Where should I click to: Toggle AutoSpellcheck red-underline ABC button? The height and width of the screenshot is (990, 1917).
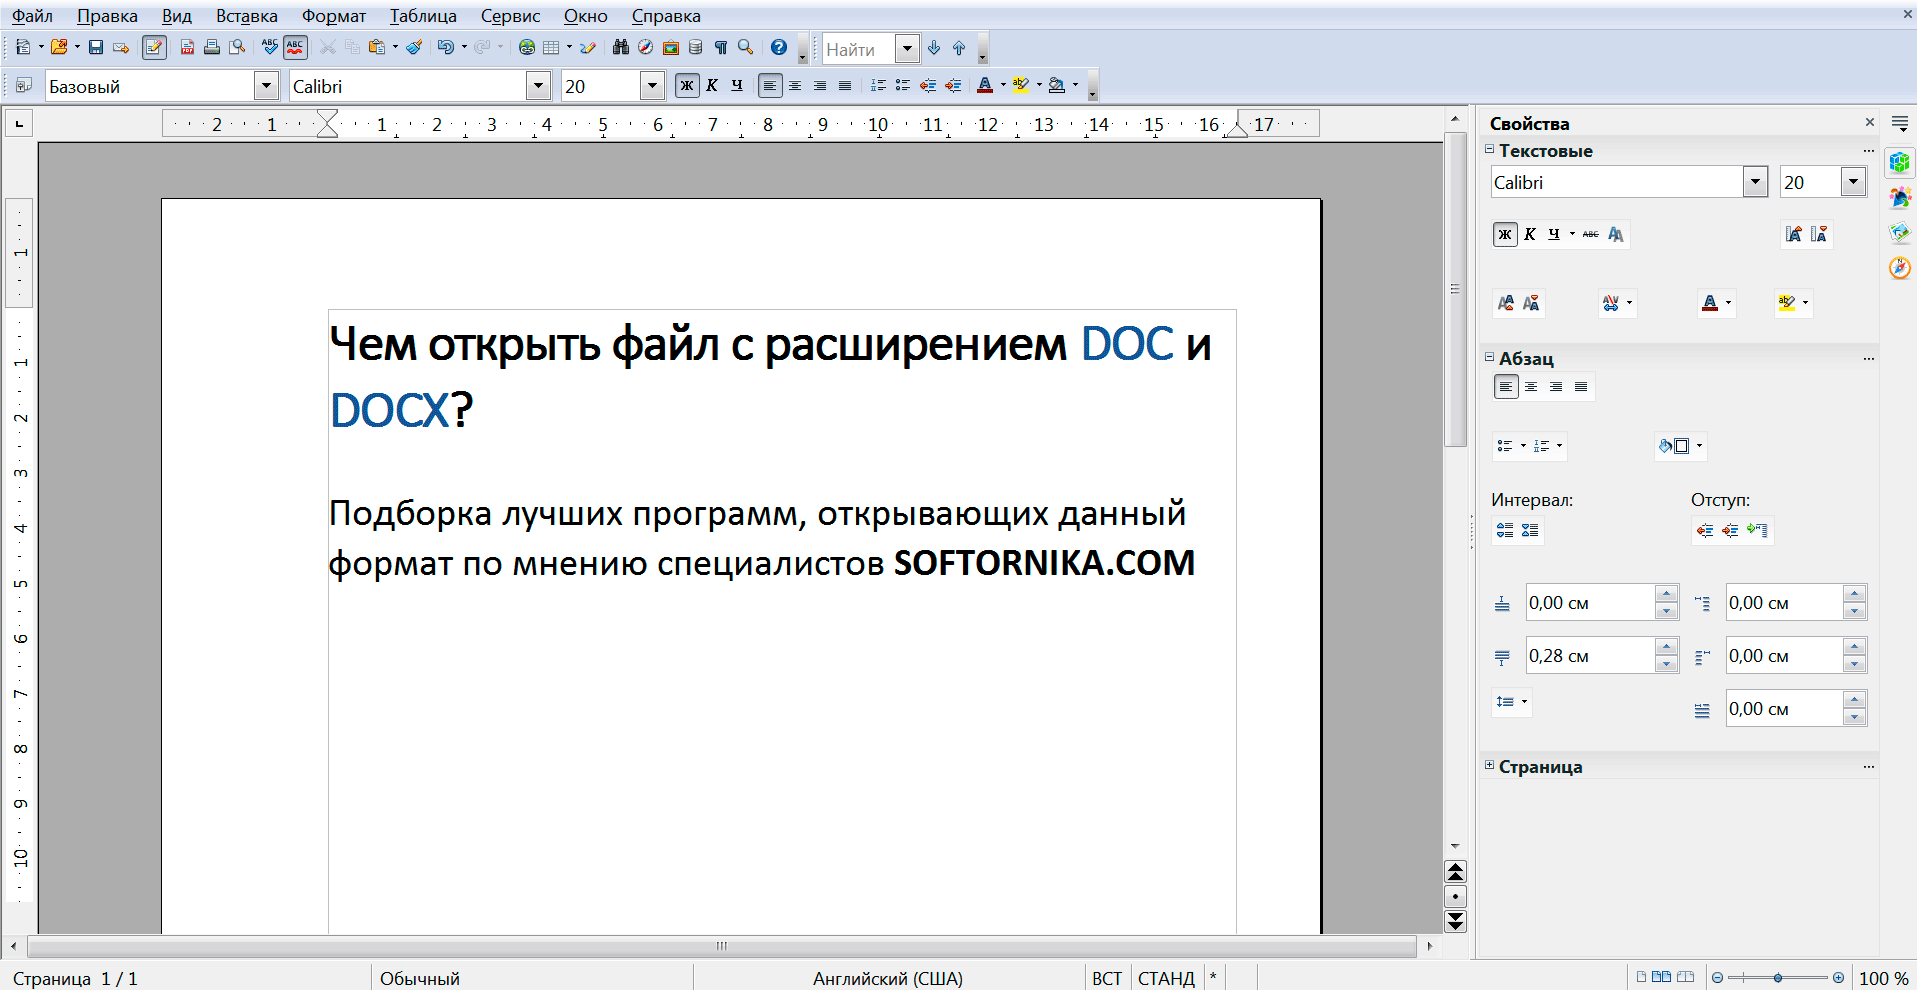click(295, 47)
